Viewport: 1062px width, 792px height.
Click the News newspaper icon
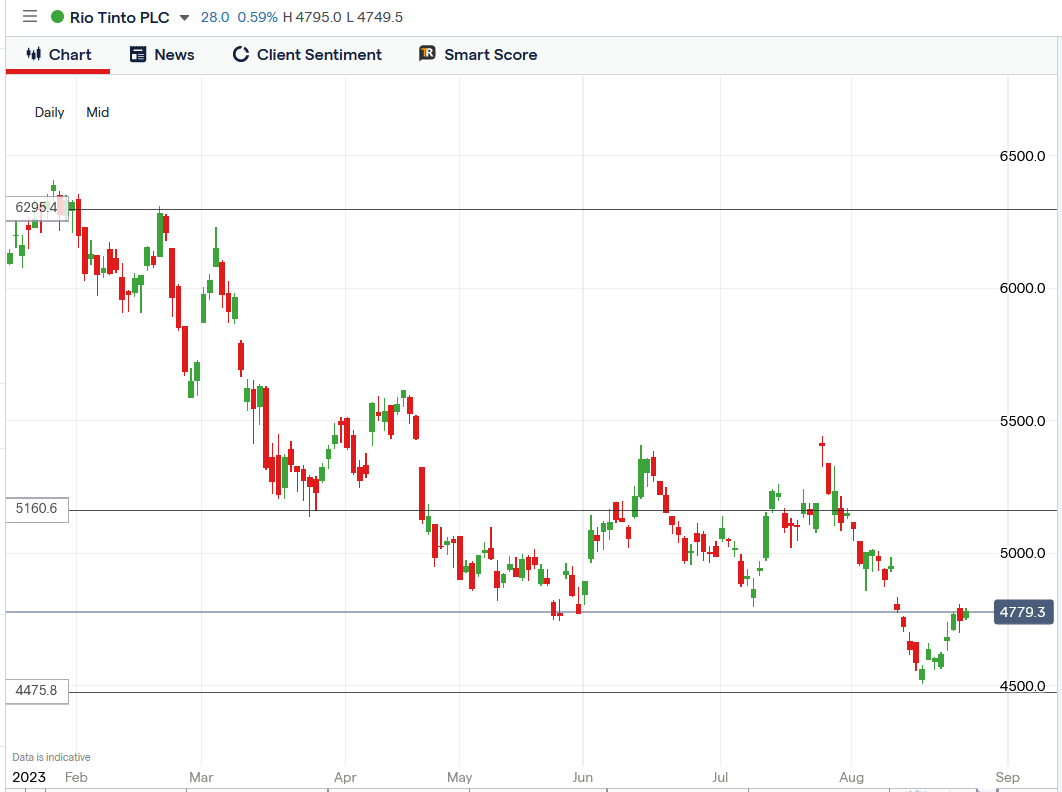tap(138, 54)
